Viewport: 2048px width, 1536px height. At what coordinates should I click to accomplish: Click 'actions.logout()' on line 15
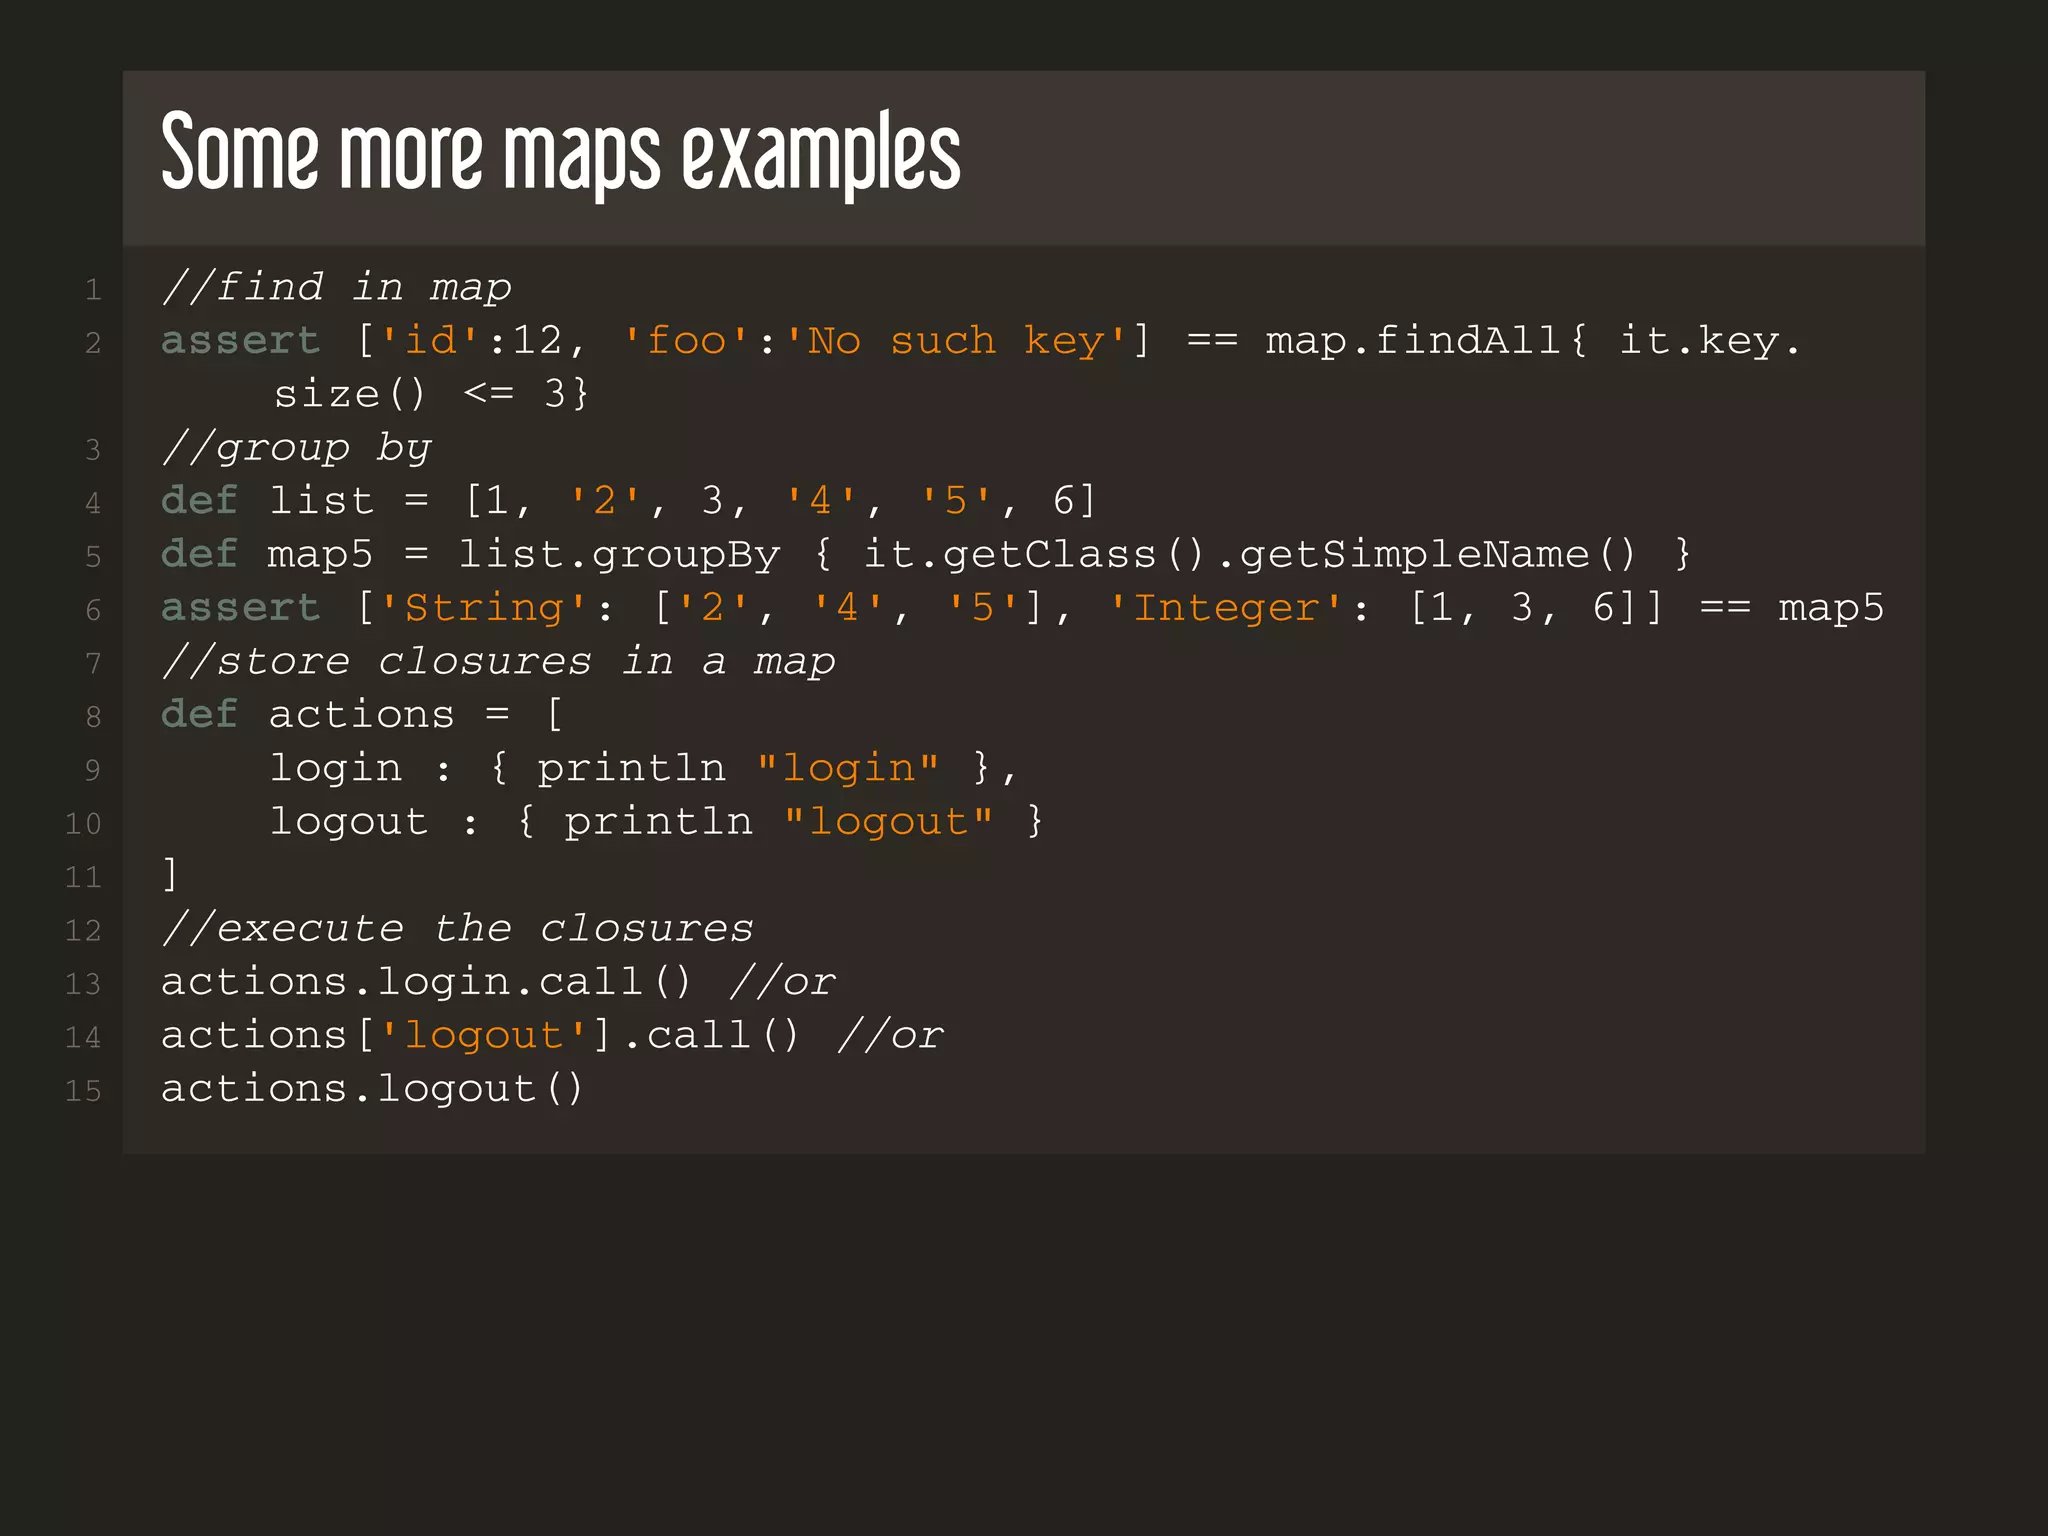pos(372,1088)
